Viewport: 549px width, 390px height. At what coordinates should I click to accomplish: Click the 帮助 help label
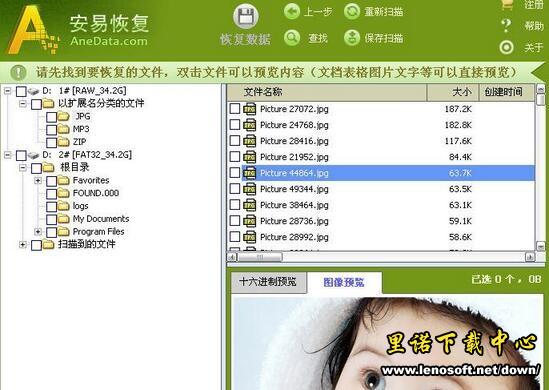[x=534, y=26]
